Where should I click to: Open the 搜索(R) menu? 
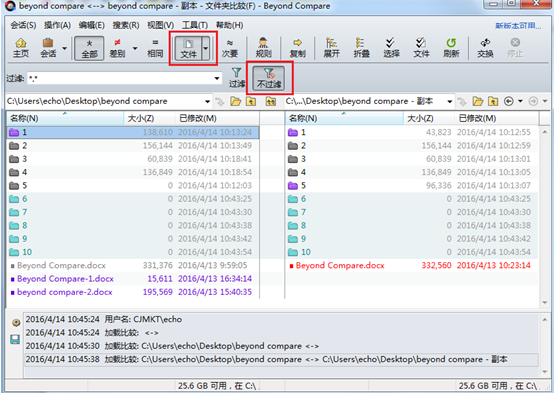[x=126, y=25]
